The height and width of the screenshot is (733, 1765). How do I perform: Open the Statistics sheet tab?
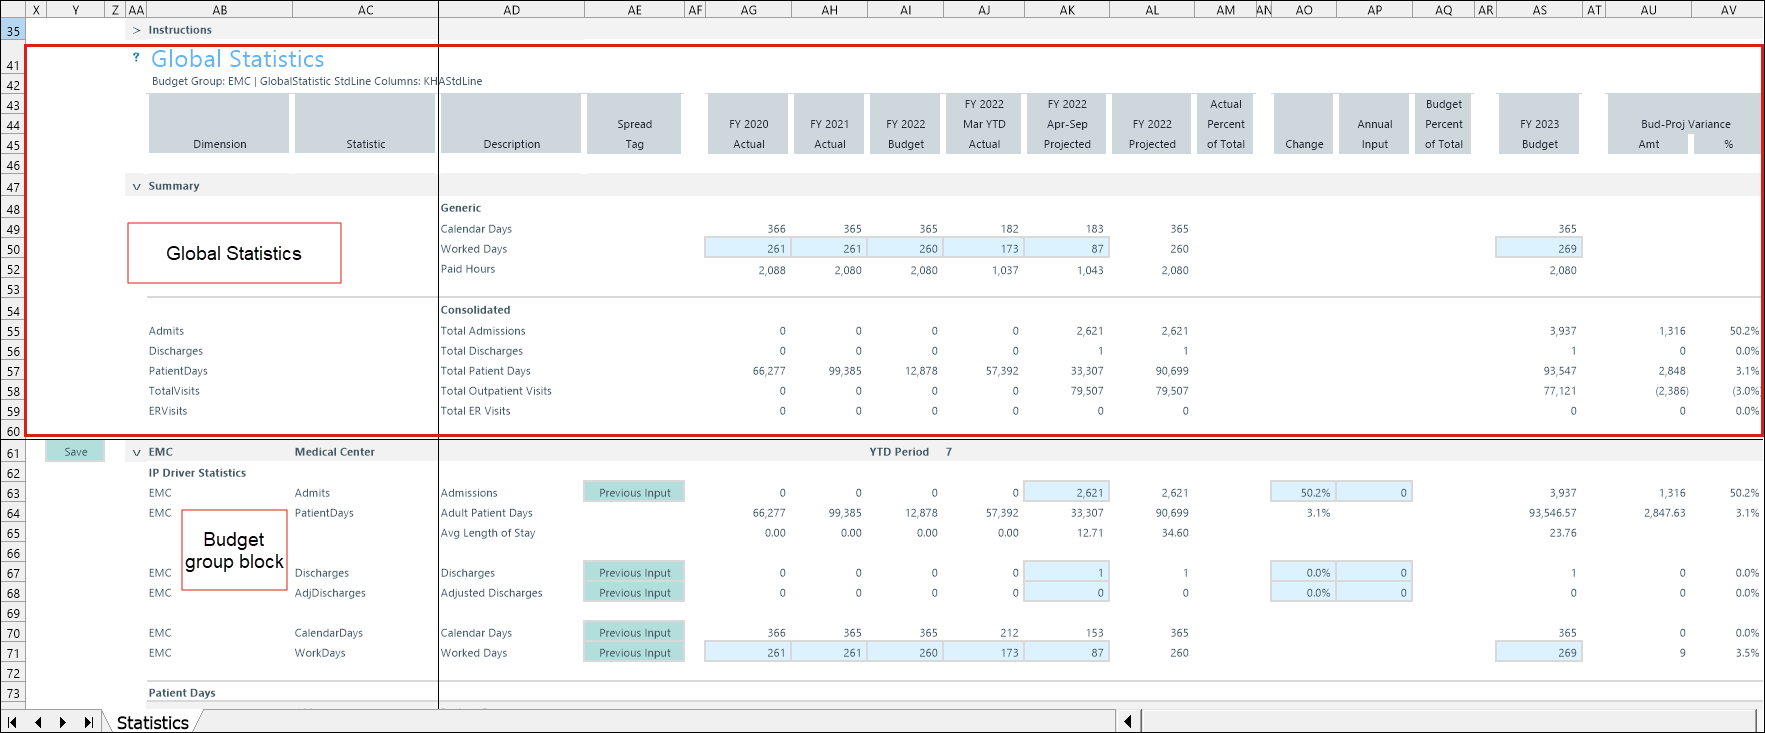[152, 722]
